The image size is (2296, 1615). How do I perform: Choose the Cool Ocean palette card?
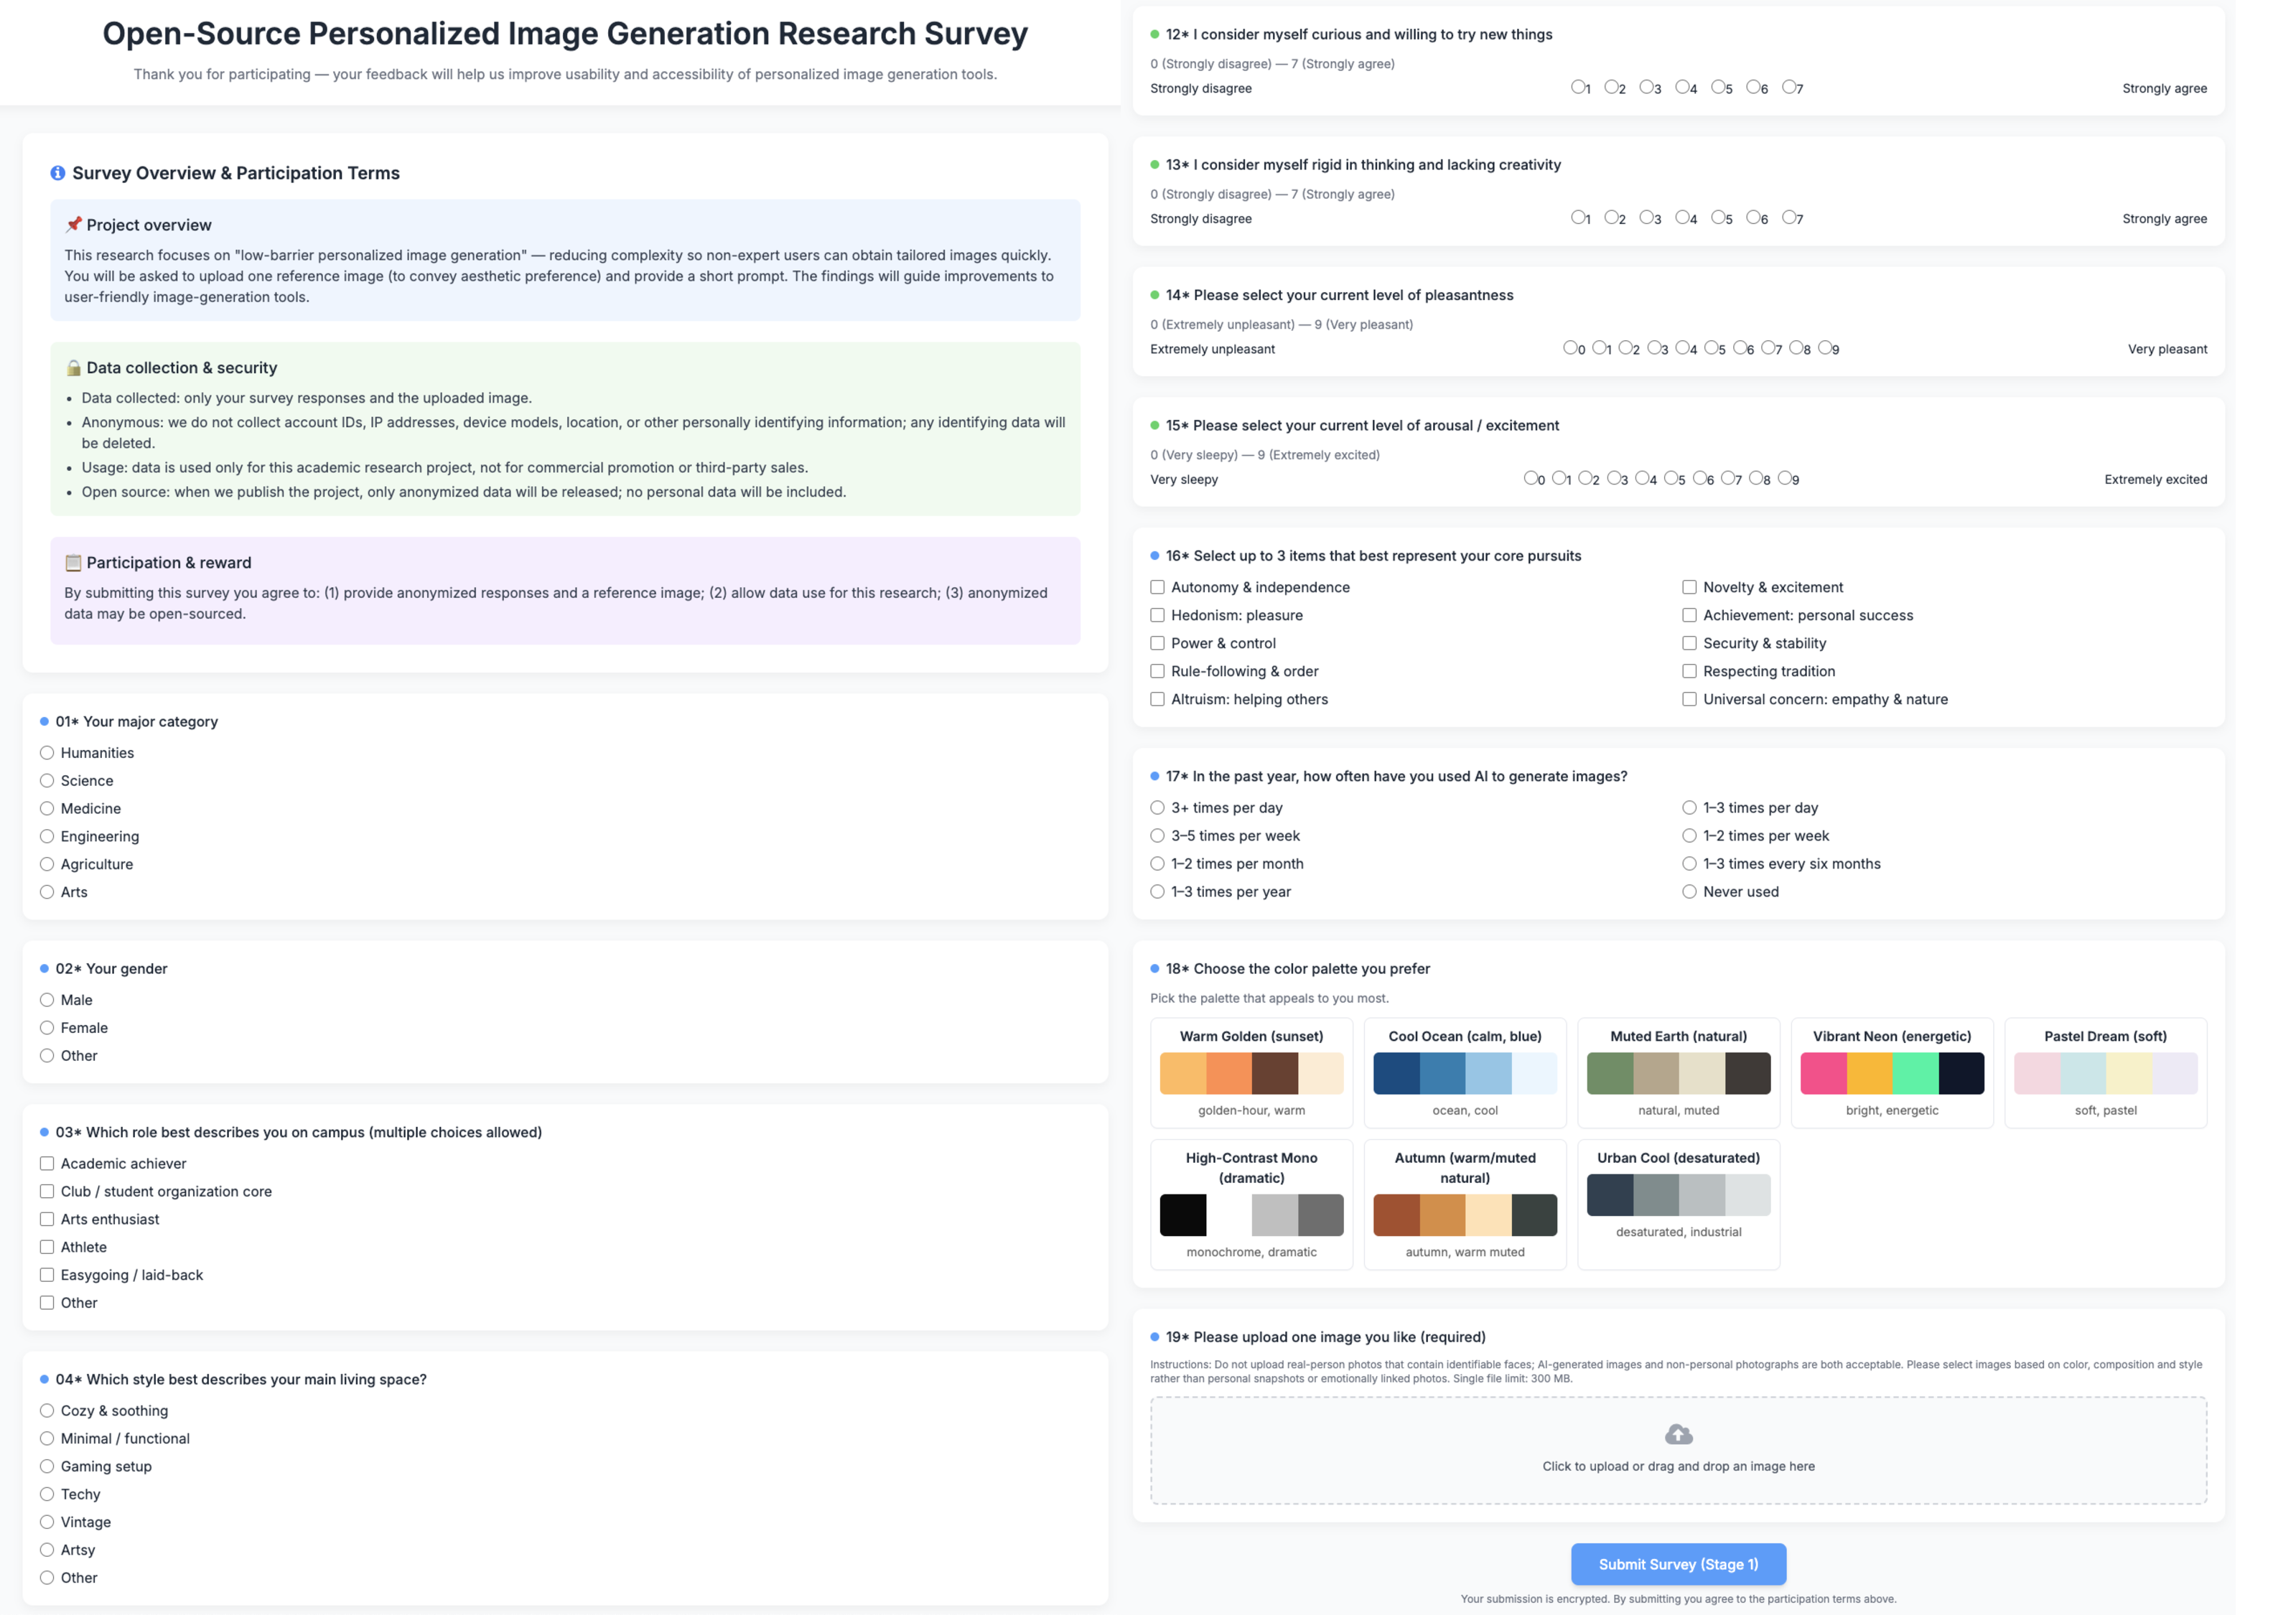pyautogui.click(x=1465, y=1073)
